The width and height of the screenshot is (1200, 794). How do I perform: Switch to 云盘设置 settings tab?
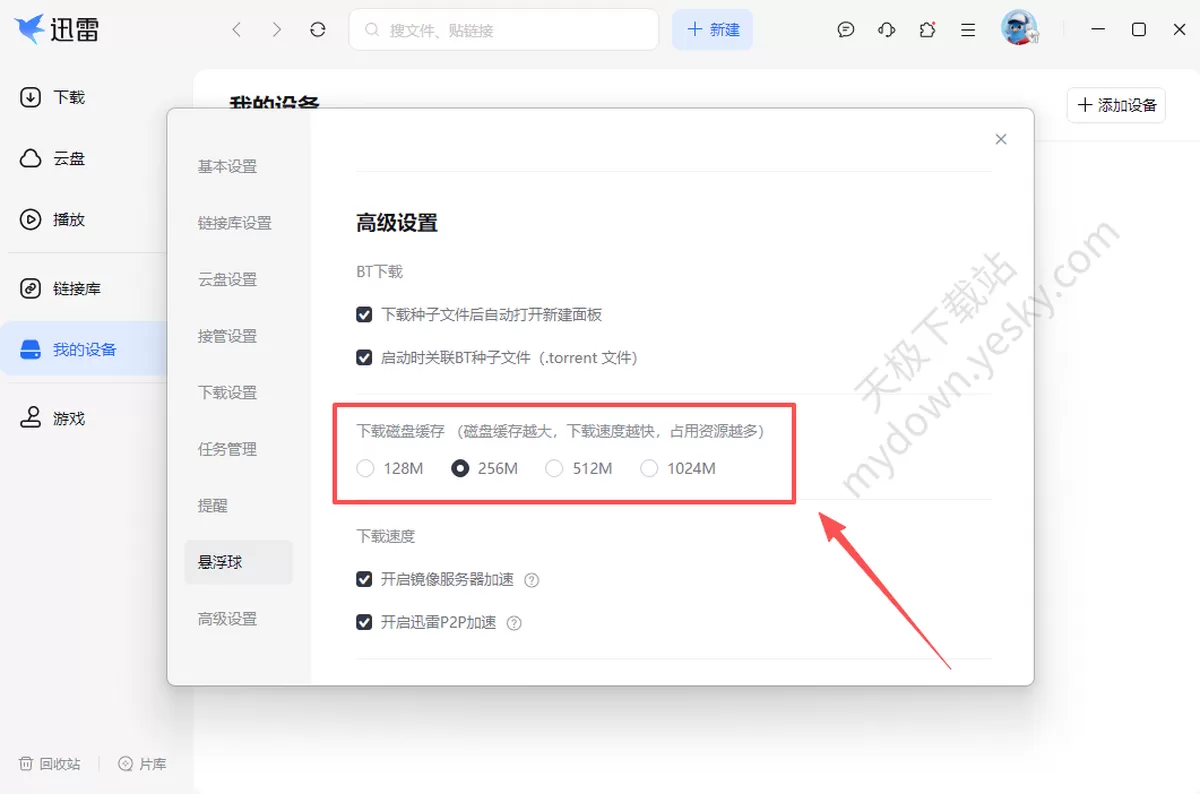[227, 279]
